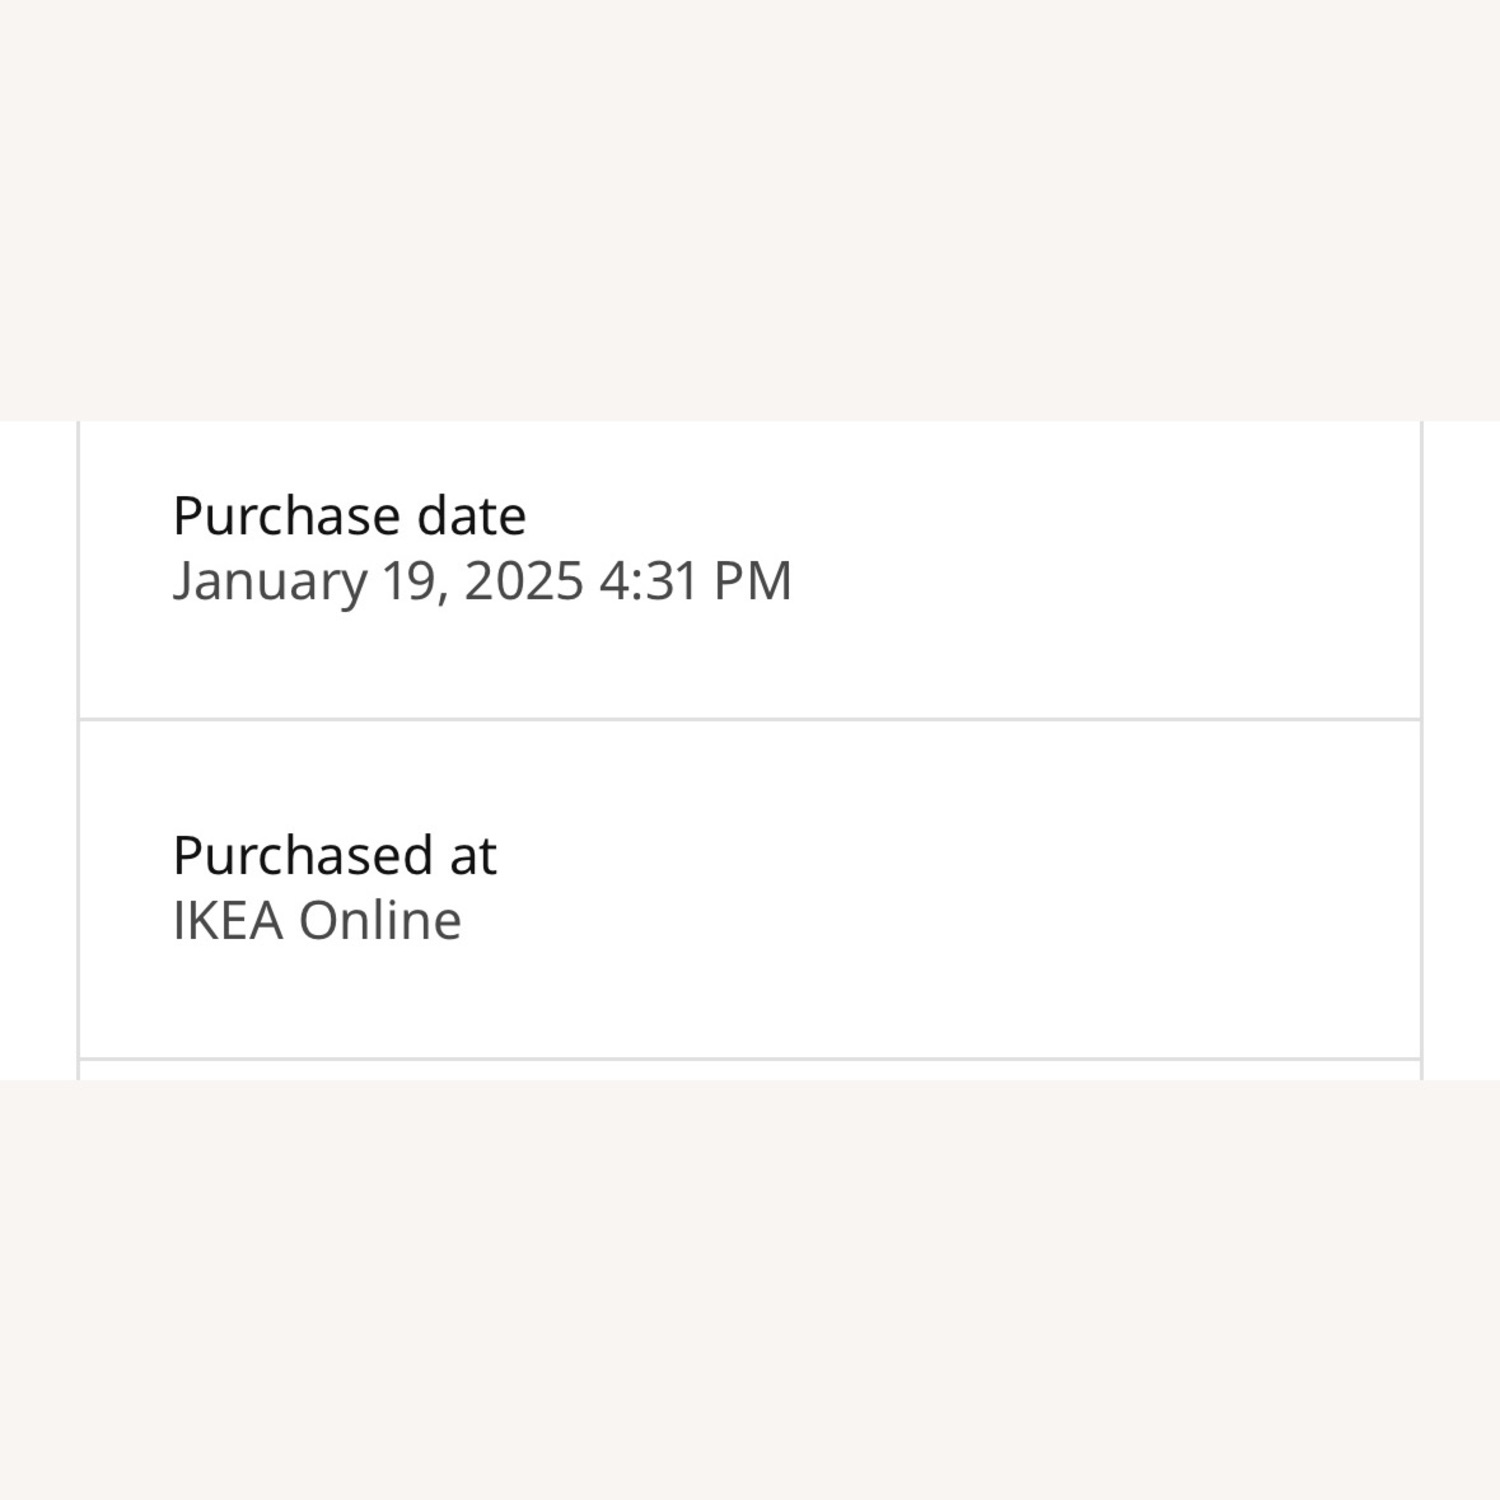1500x1500 pixels.
Task: Click the word "Purchase" in the date heading
Action: coord(287,516)
